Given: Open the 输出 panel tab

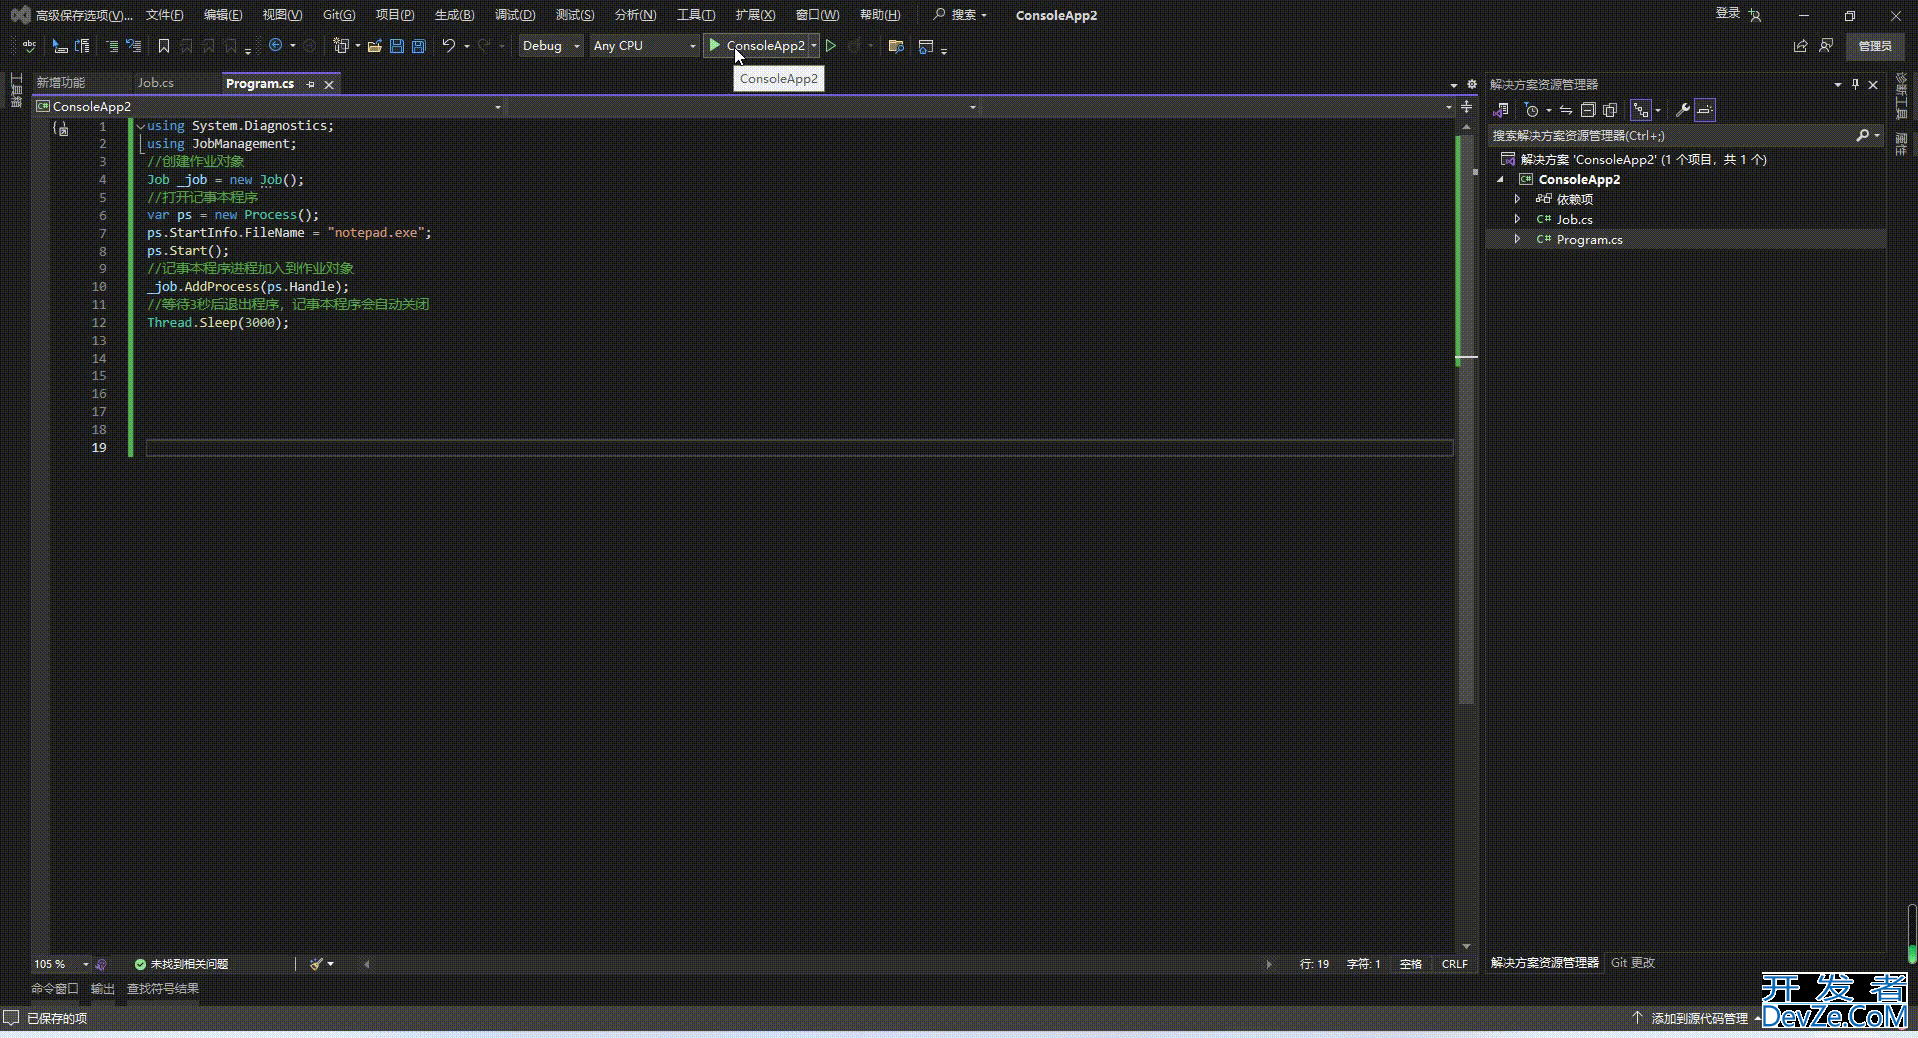Looking at the screenshot, I should tap(103, 988).
